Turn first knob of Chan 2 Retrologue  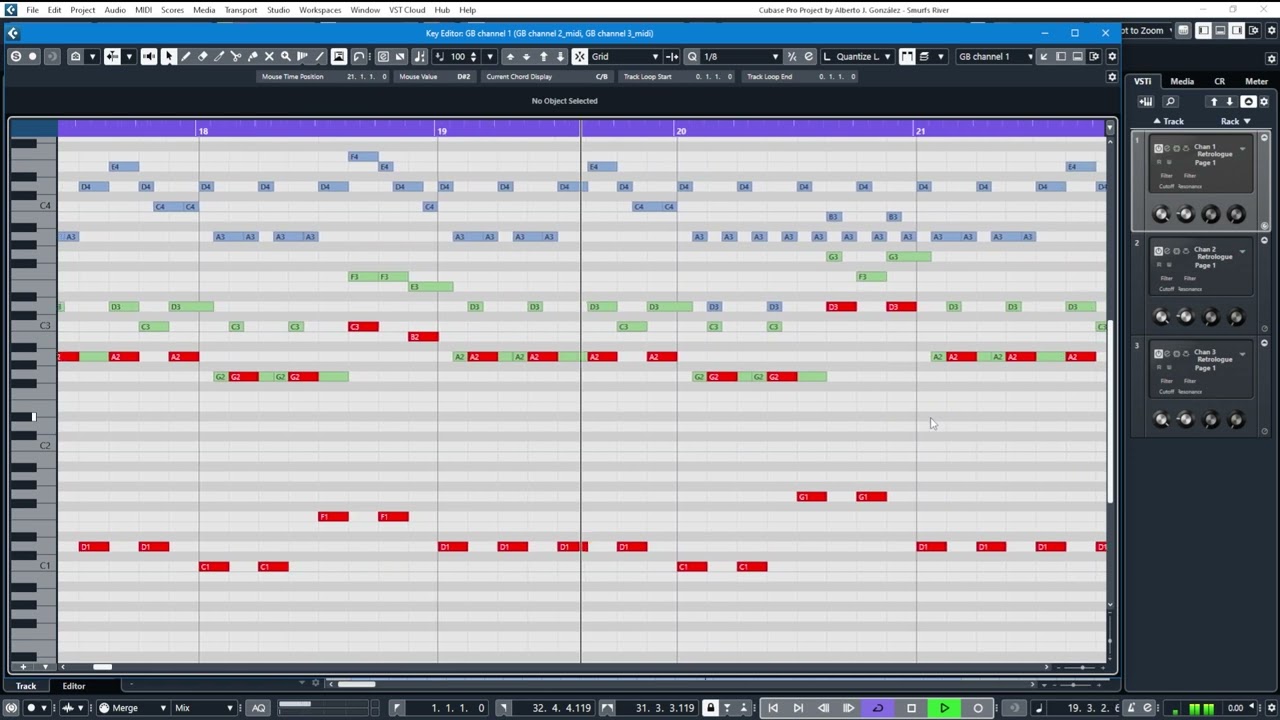pos(1161,317)
